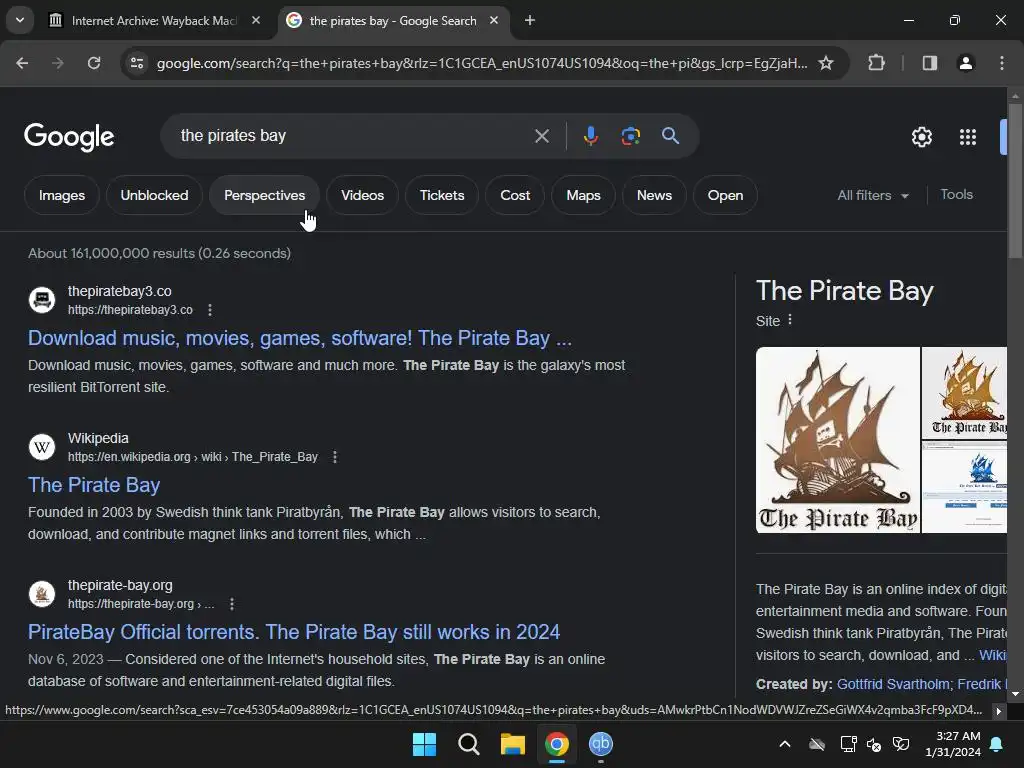This screenshot has width=1024, height=768.
Task: Open more options beside Site label
Action: coord(790,320)
